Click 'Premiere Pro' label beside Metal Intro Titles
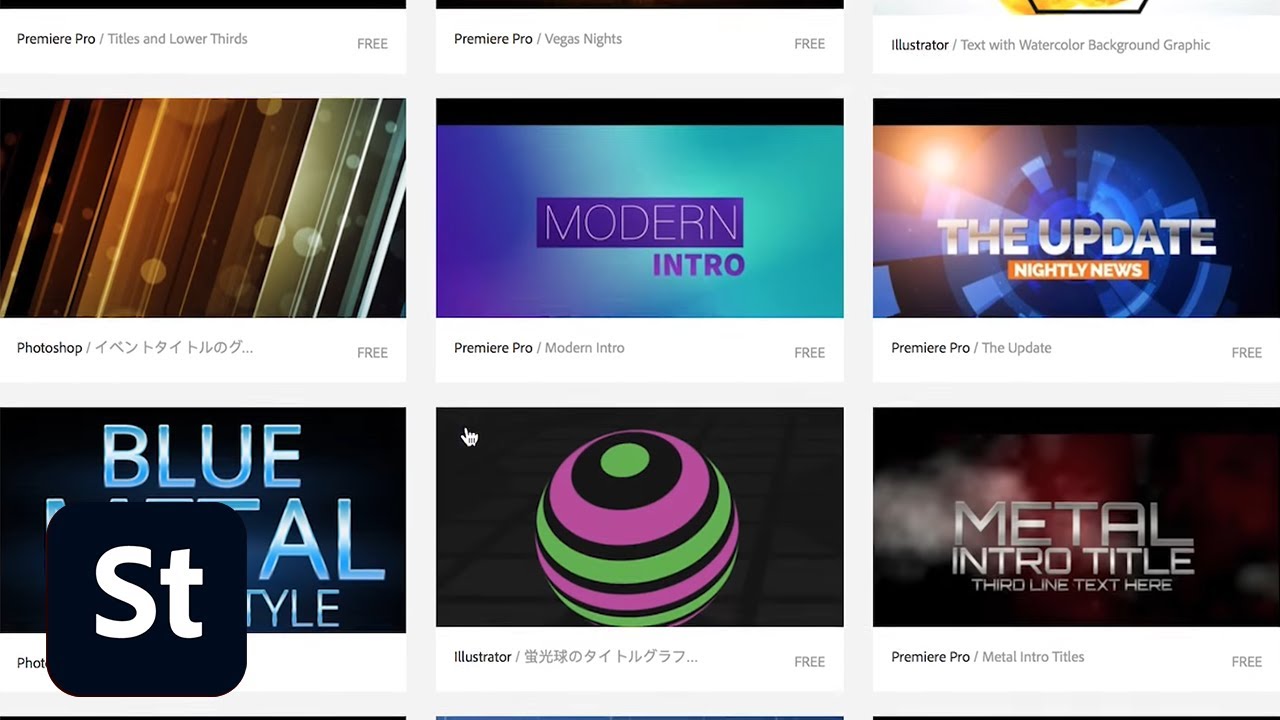This screenshot has width=1280, height=720. click(930, 657)
